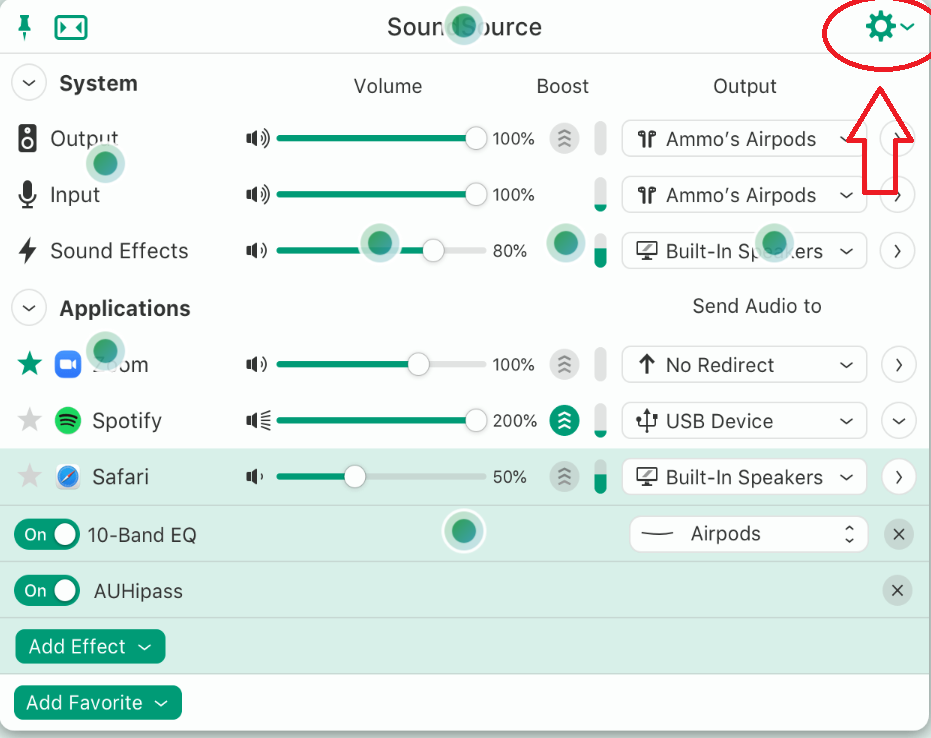Click the Safari app icon

coord(68,477)
